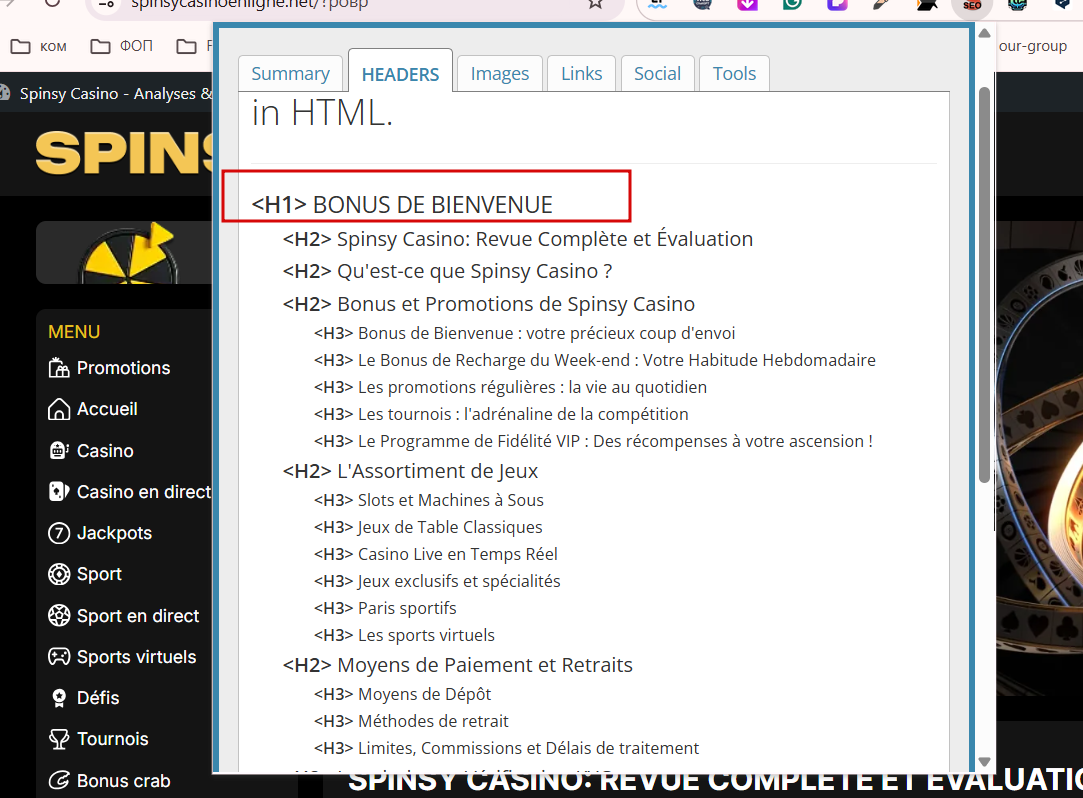Click the Casino en direct cards icon
Screen dimensions: 1083x798
[x=59, y=491]
